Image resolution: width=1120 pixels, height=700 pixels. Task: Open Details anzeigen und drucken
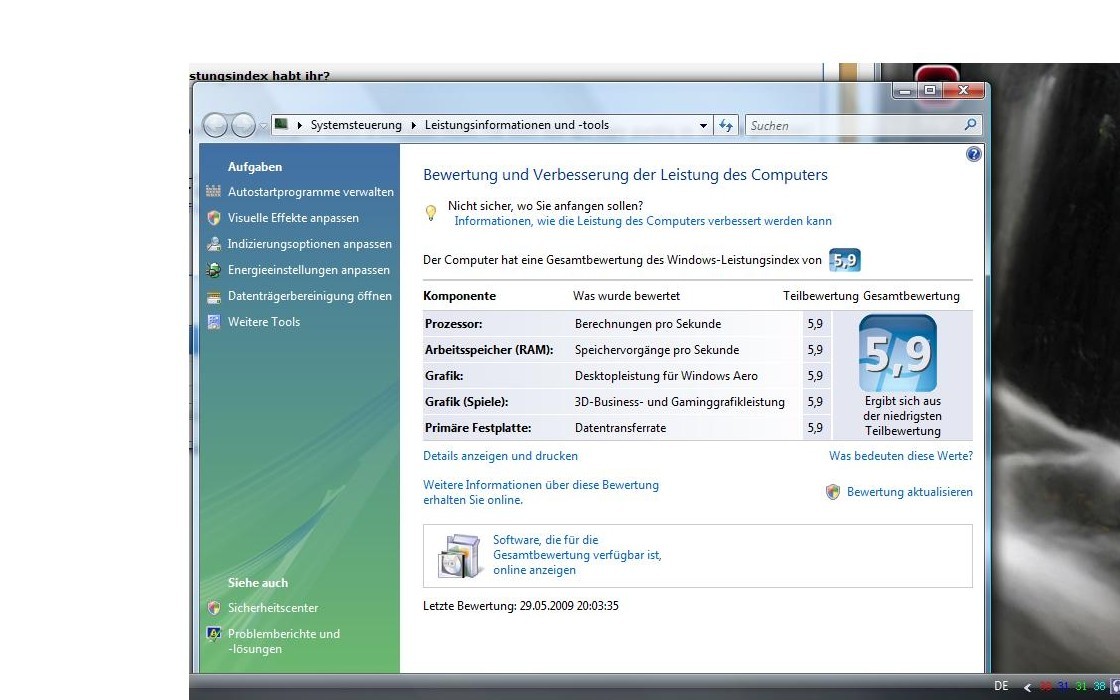click(501, 456)
